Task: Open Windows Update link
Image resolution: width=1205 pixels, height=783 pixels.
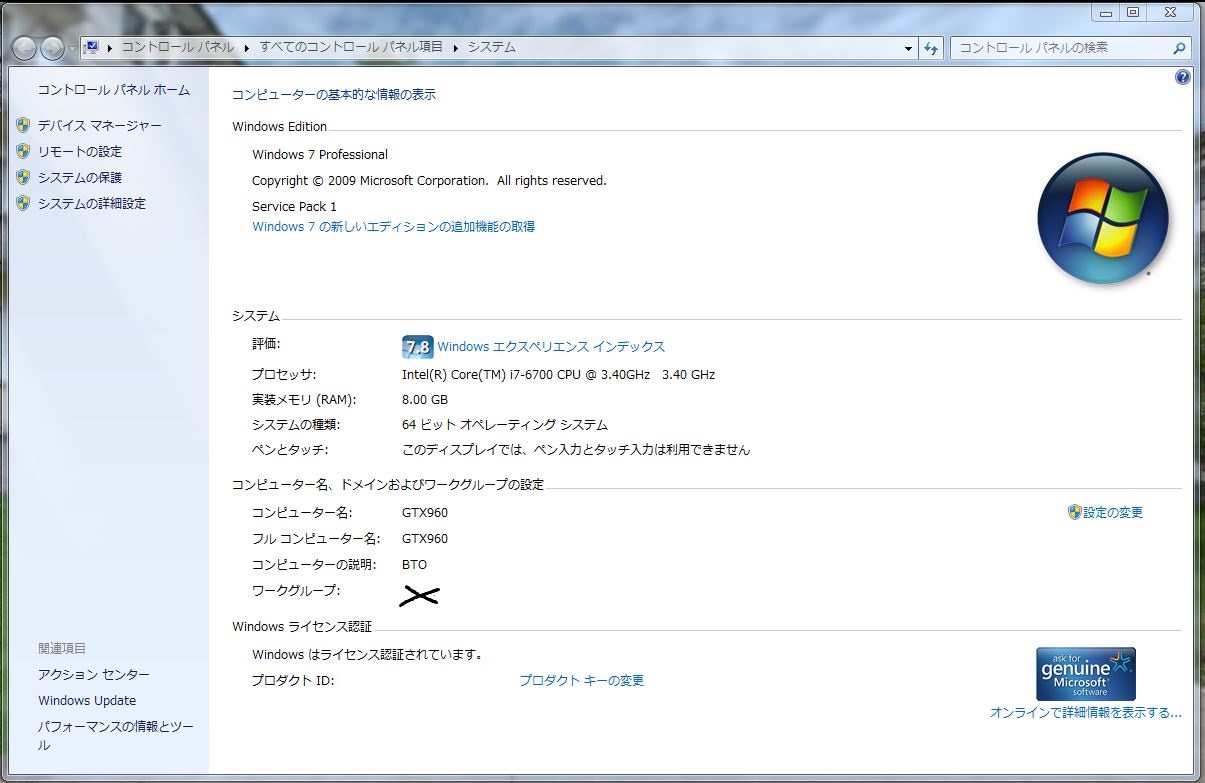Action: [x=87, y=701]
